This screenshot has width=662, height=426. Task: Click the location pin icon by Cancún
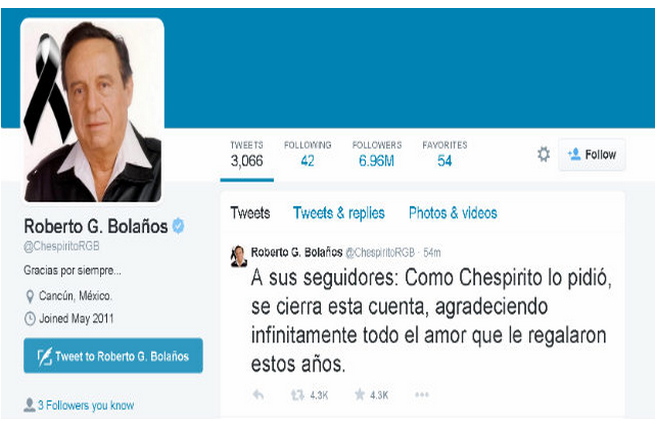pos(30,296)
